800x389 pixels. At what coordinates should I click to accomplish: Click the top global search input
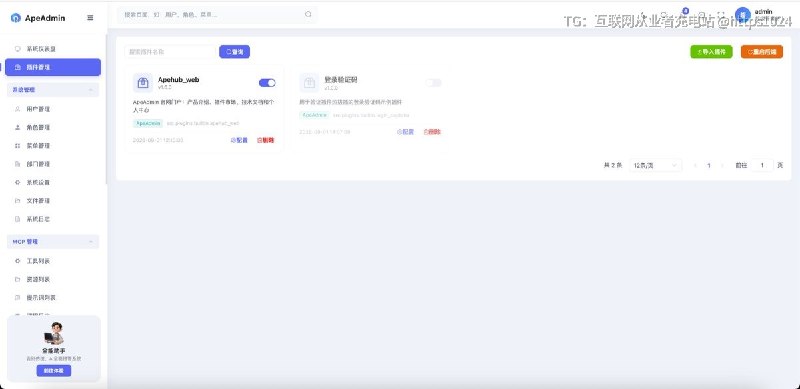[x=217, y=14]
